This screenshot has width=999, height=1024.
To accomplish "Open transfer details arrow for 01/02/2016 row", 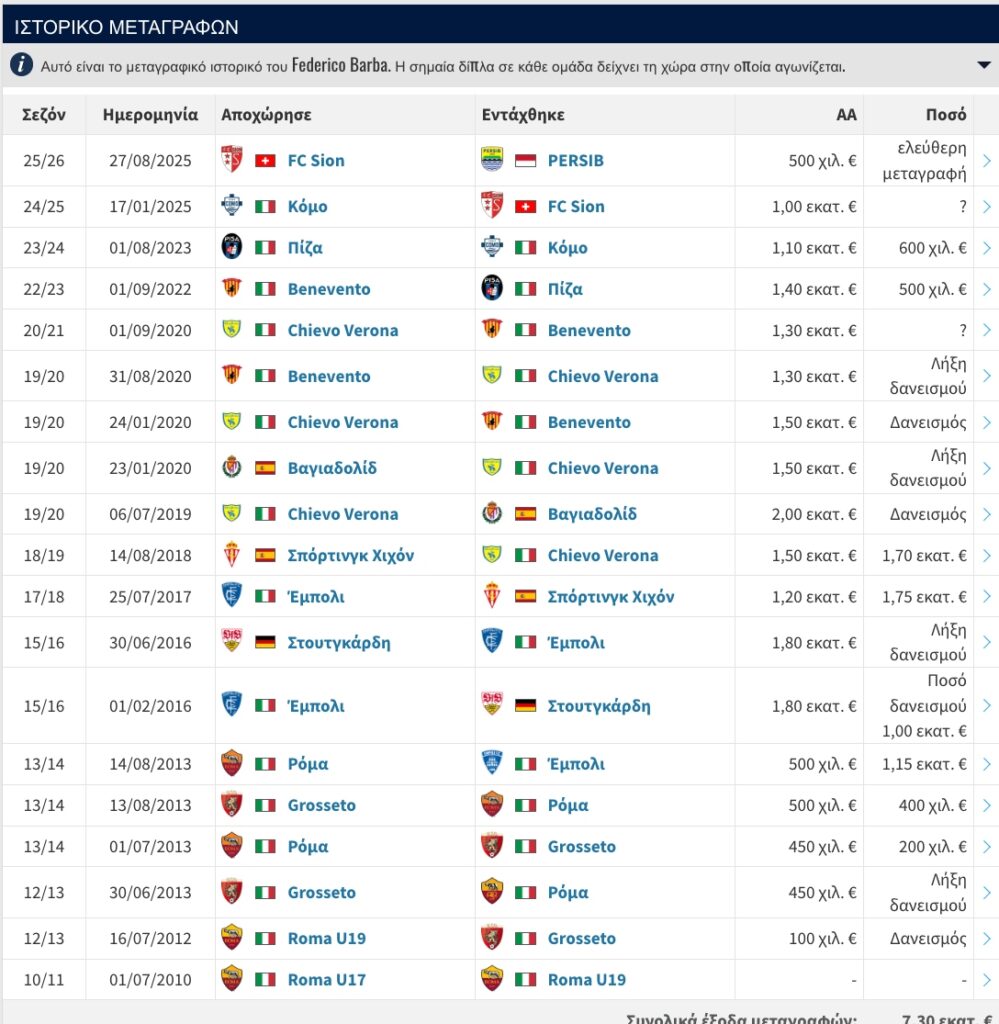I will [987, 706].
